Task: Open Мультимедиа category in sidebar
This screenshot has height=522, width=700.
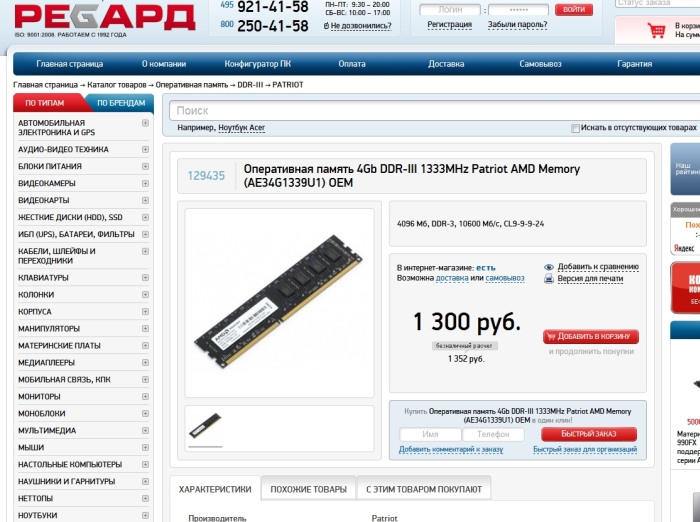Action: coord(47,430)
